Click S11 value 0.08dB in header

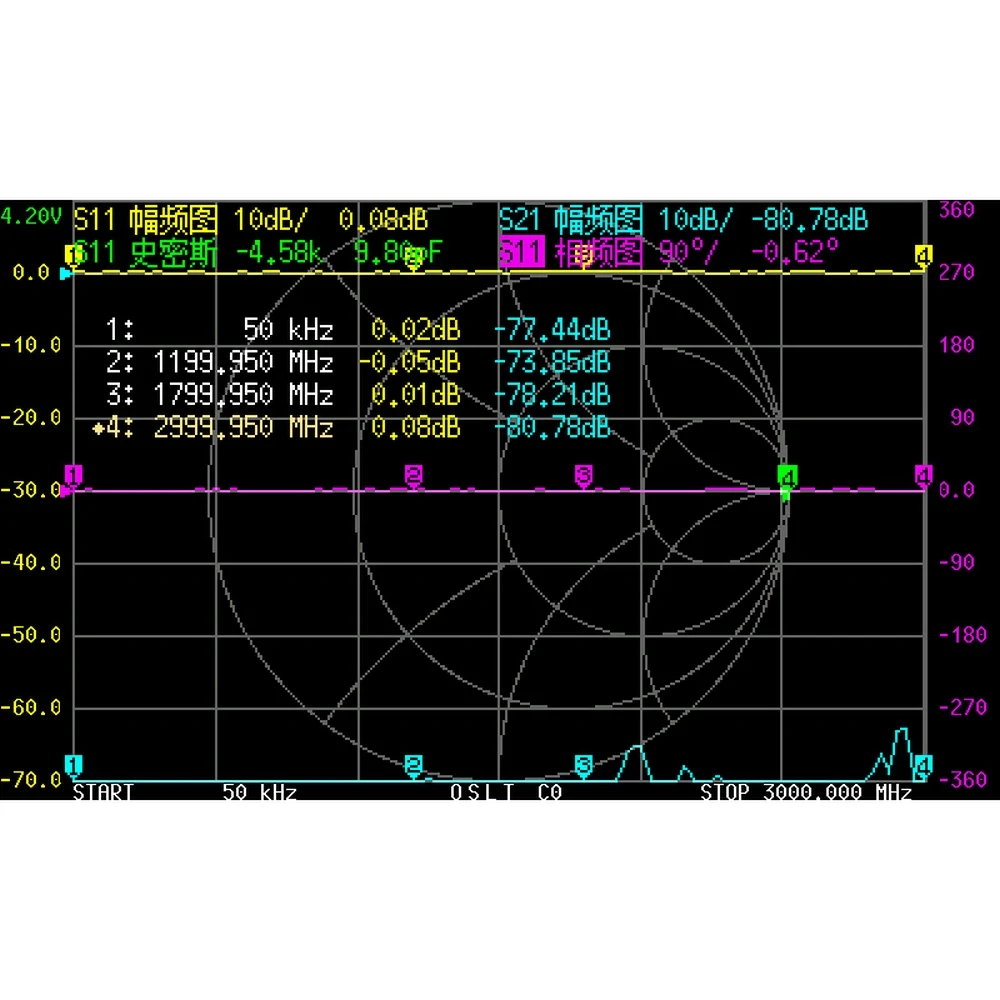coord(383,220)
